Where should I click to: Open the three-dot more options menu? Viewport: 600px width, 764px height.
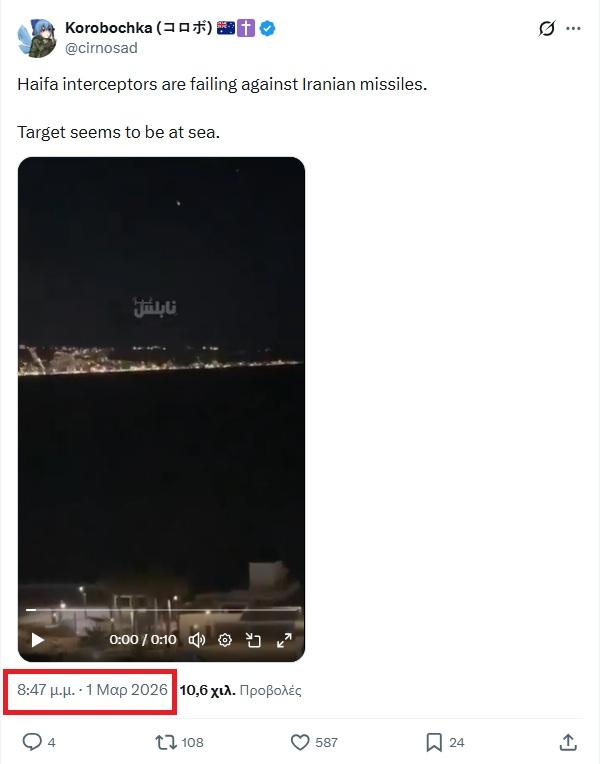[x=574, y=28]
